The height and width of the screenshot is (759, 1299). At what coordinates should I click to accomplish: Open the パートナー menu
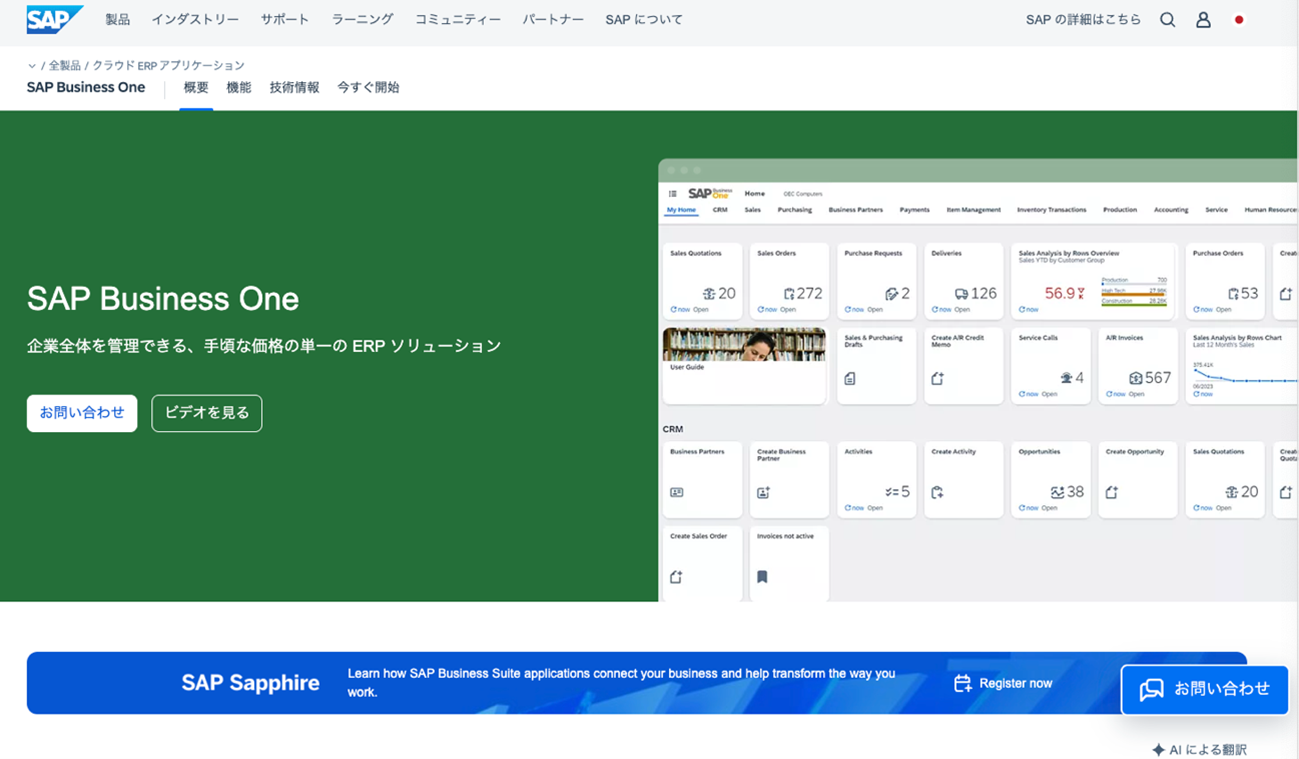tap(553, 20)
